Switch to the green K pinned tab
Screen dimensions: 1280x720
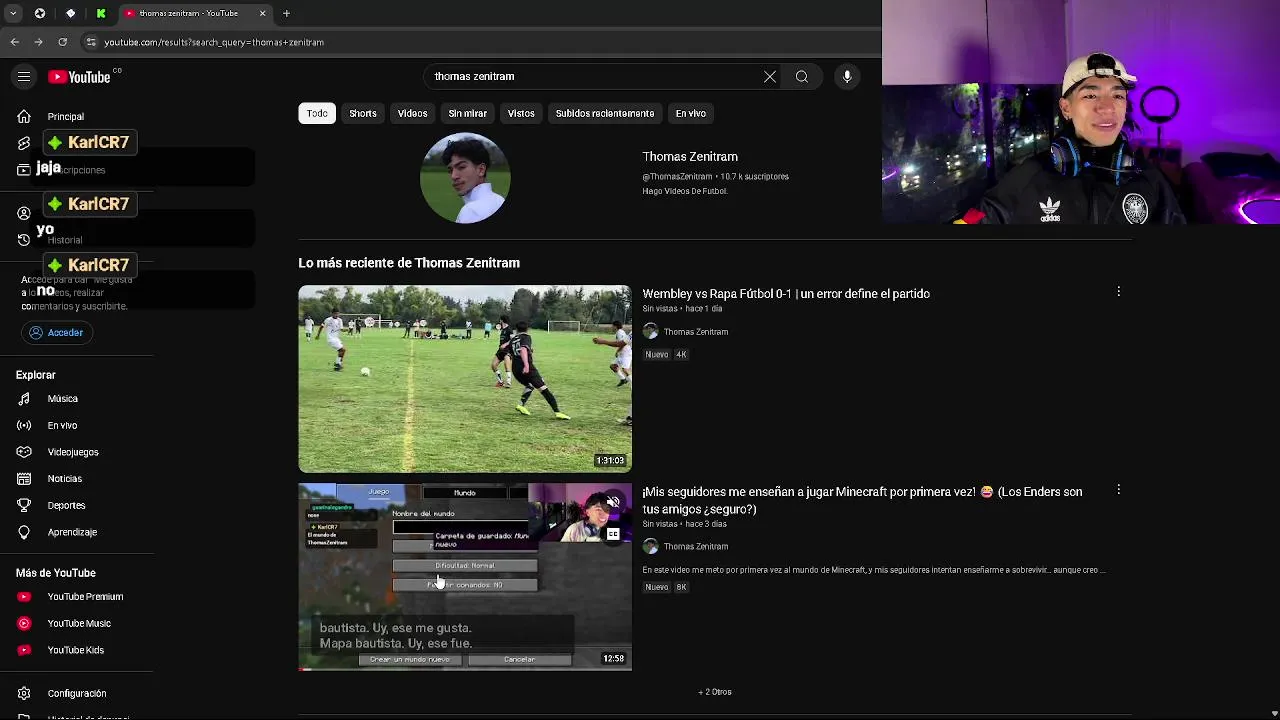[x=100, y=13]
